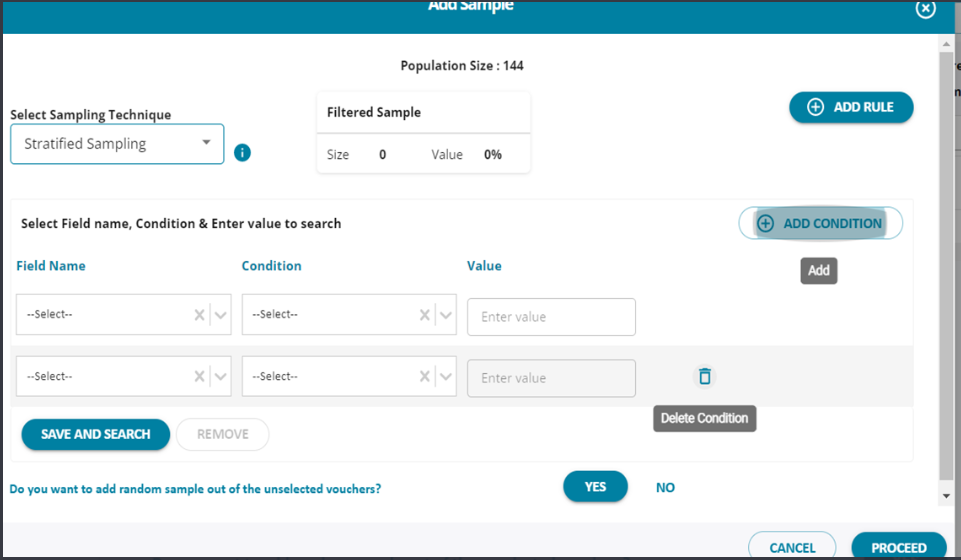961x560 pixels.
Task: Delete the second condition row via trash icon
Action: click(x=705, y=377)
